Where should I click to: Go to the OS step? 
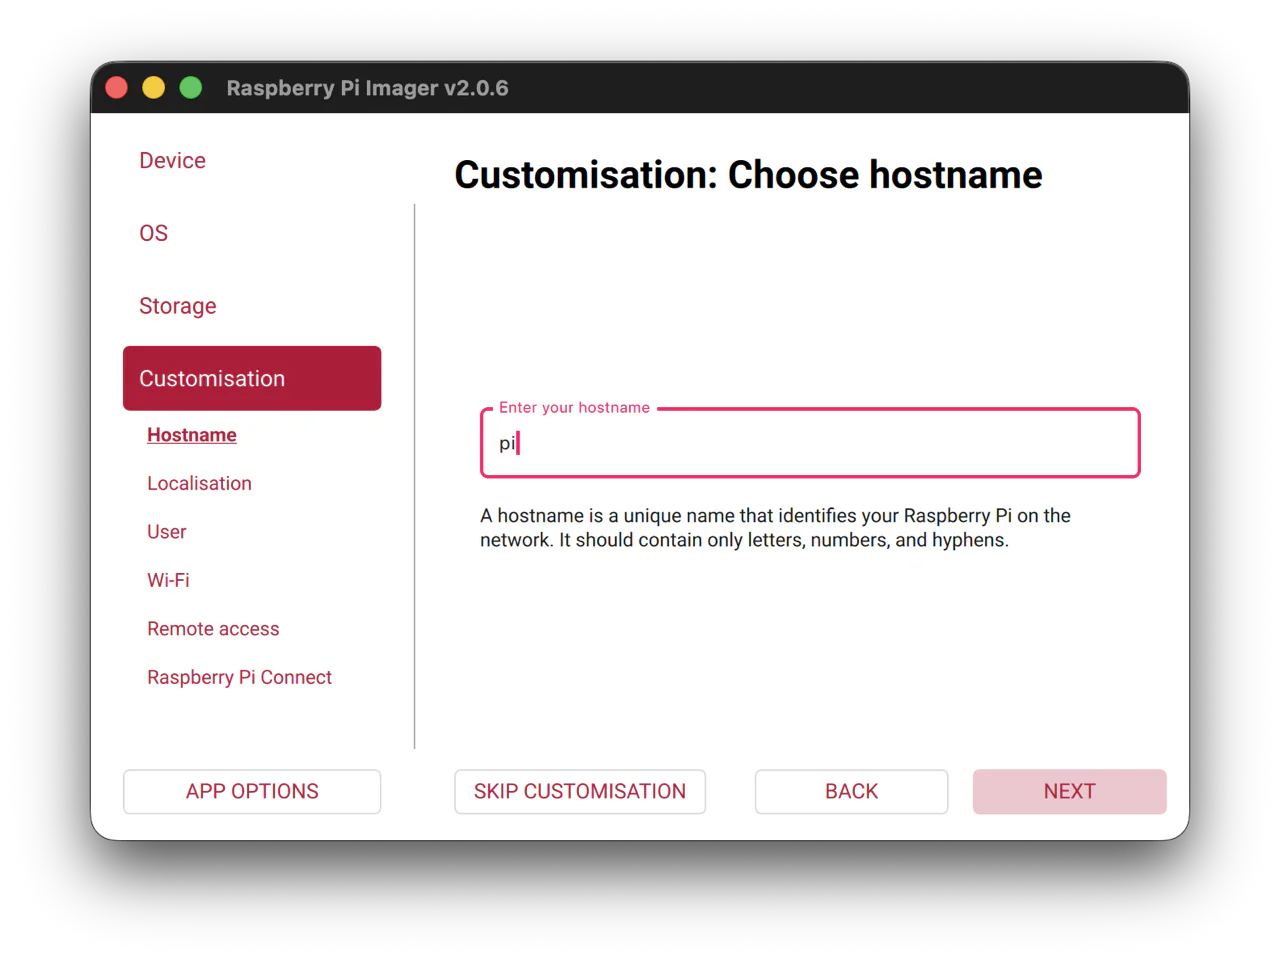pos(153,233)
